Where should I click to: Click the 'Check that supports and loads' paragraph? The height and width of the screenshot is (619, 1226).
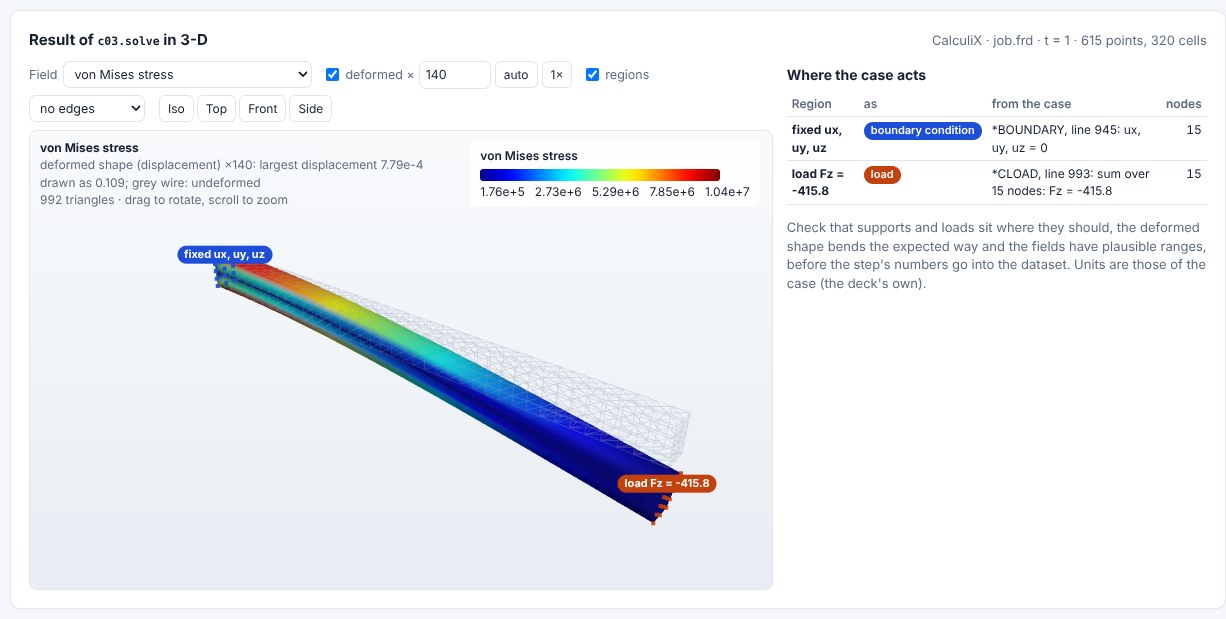coord(997,255)
